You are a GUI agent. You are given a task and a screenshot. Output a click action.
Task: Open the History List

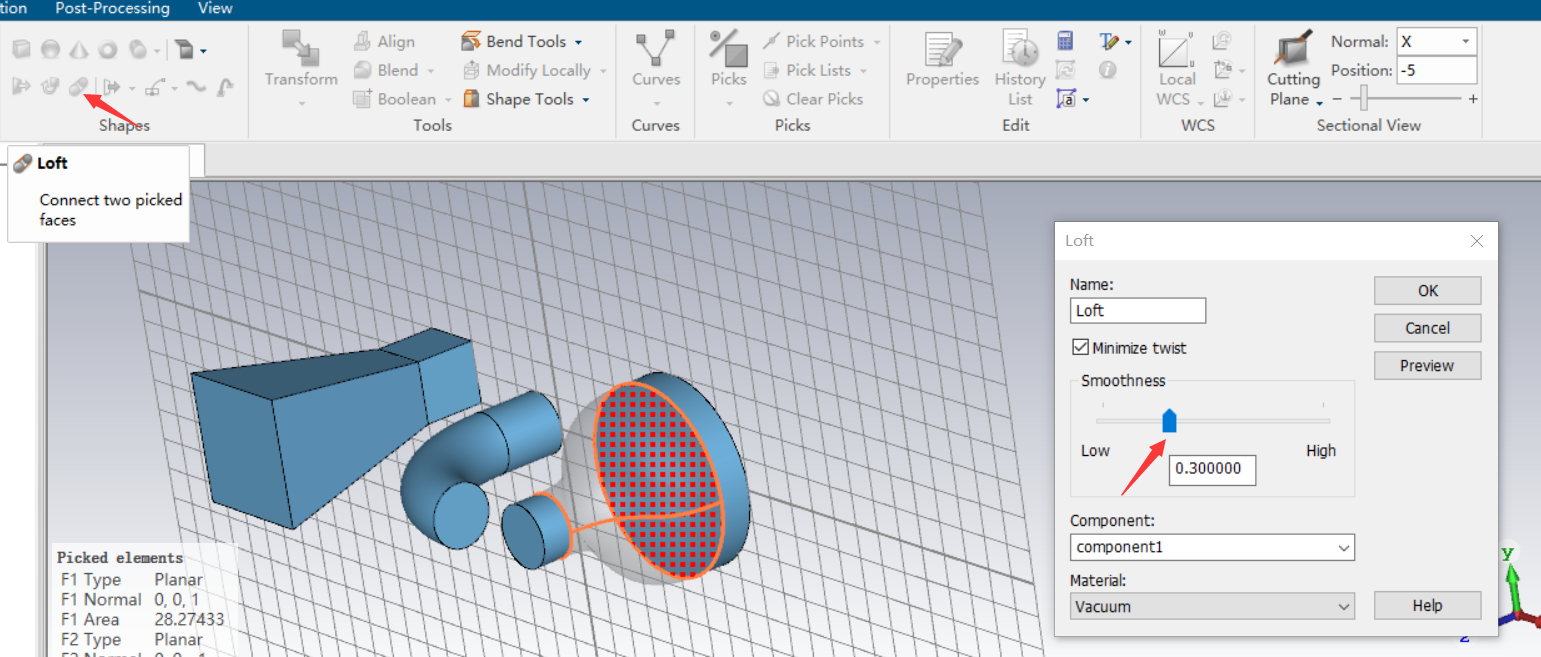point(1020,68)
